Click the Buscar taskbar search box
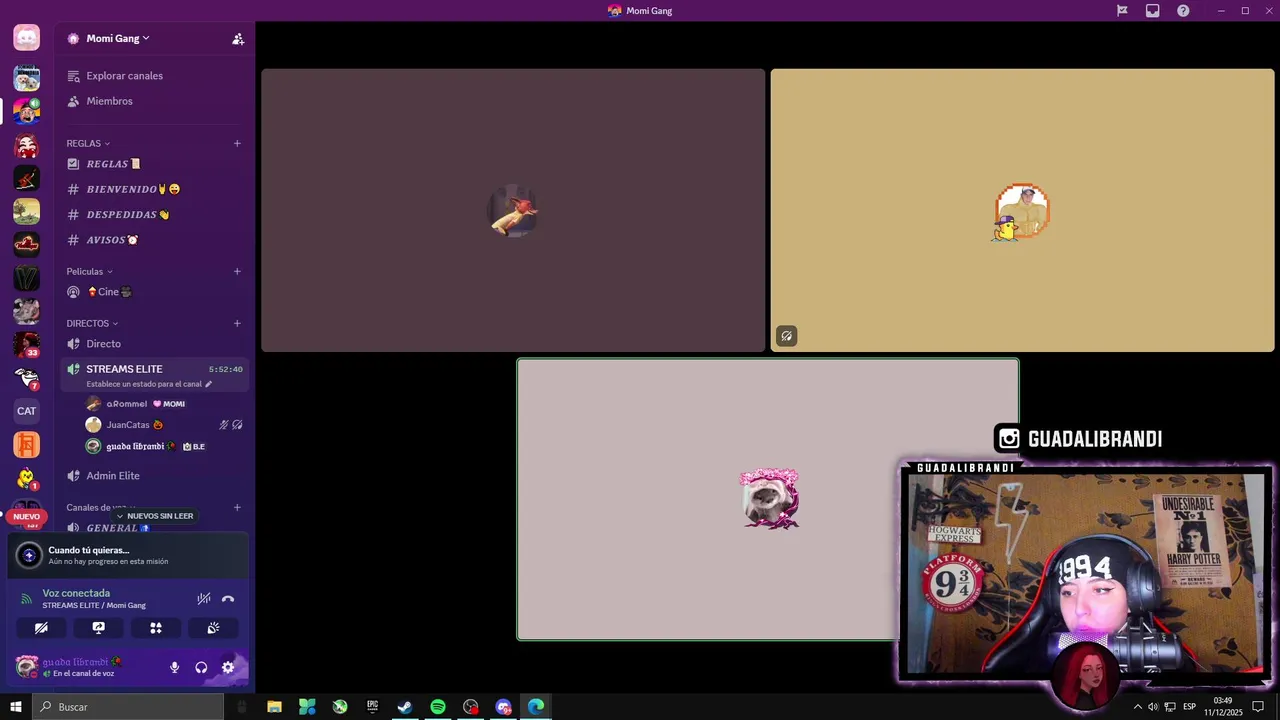 click(x=128, y=707)
